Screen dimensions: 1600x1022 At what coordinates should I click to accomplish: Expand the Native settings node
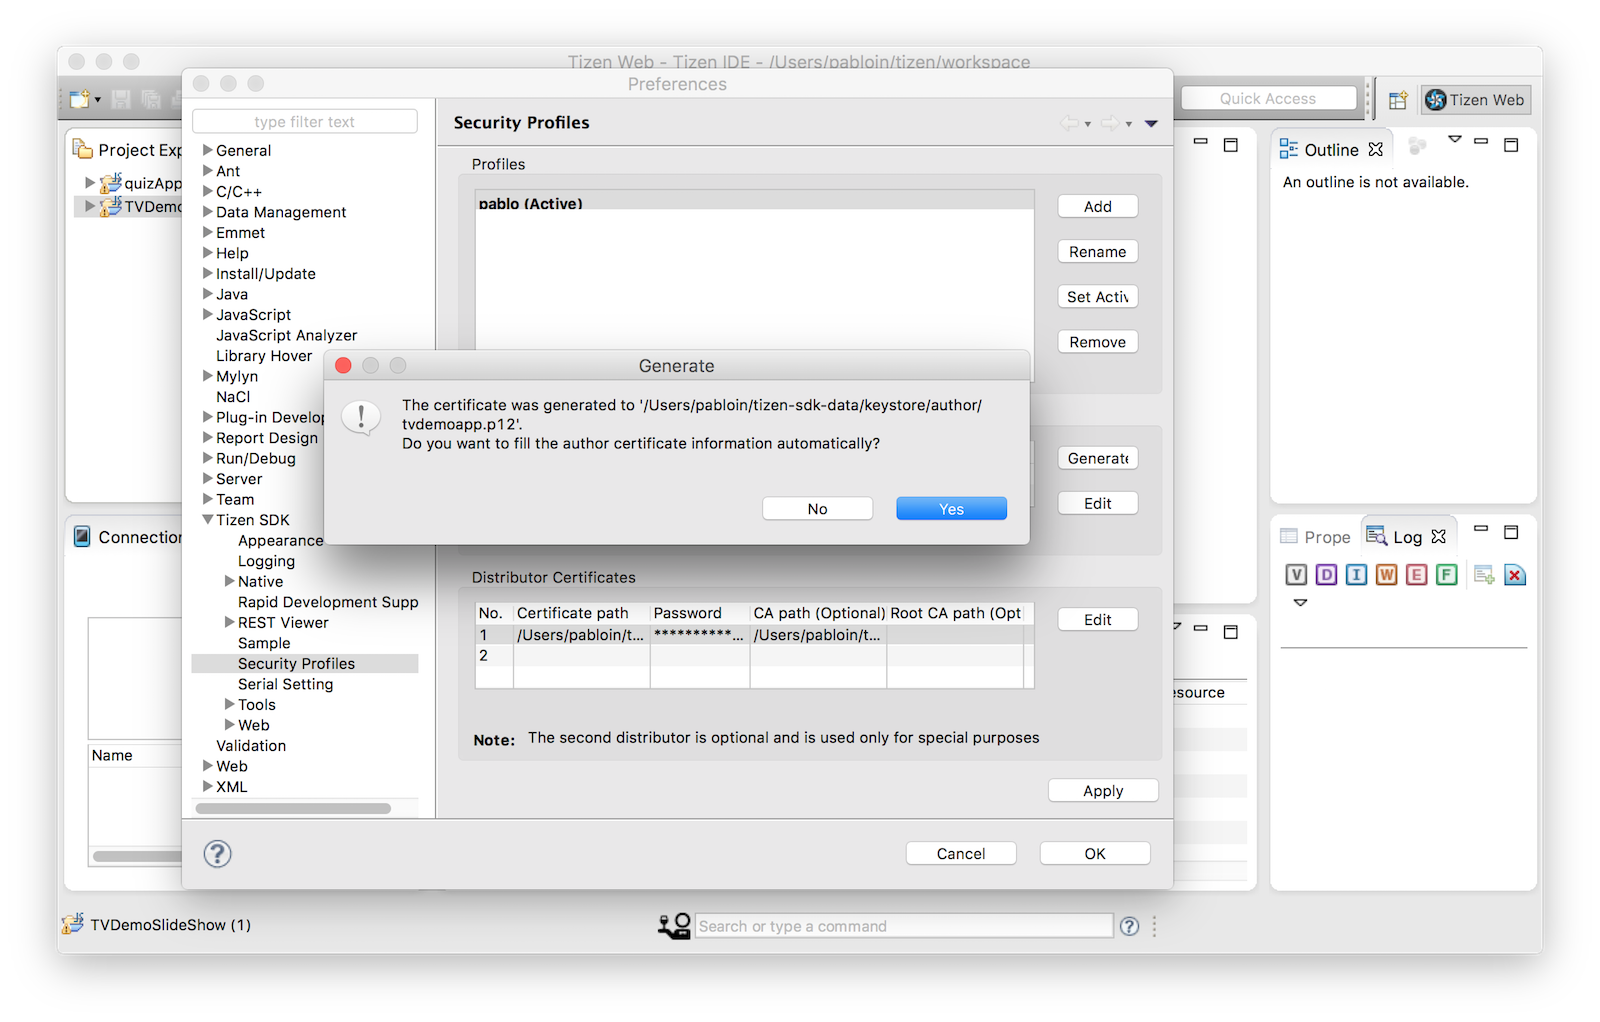(x=229, y=581)
